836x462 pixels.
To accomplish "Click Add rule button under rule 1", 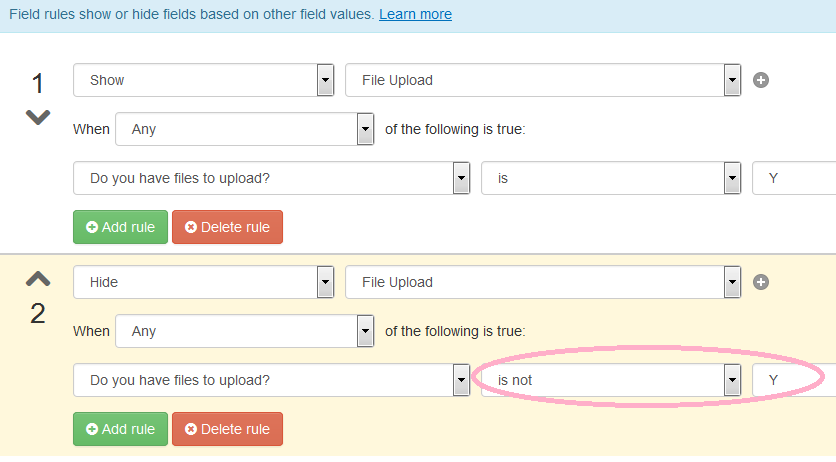I will [x=120, y=227].
